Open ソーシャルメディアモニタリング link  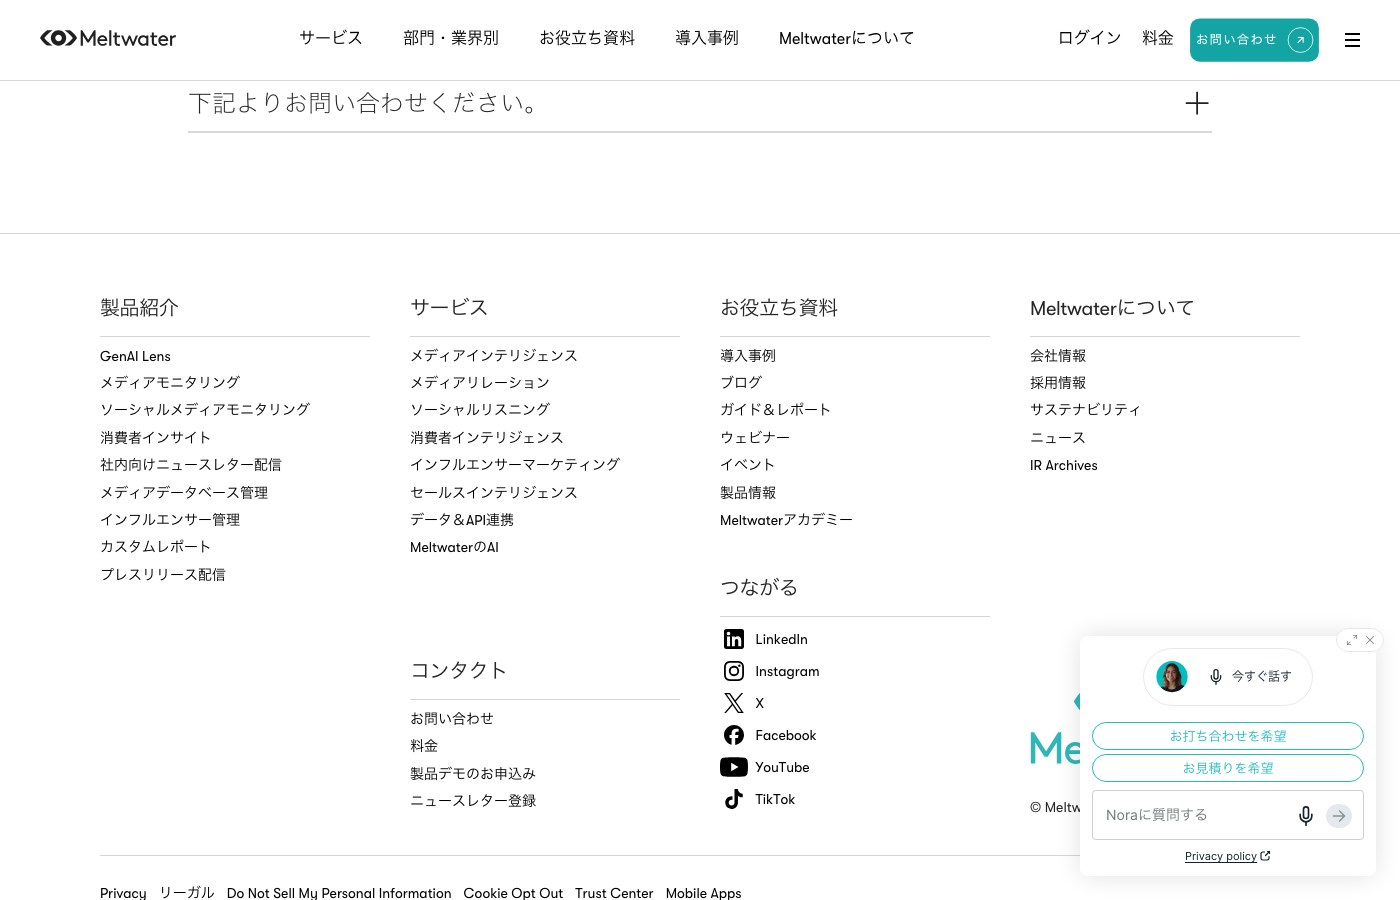205,410
